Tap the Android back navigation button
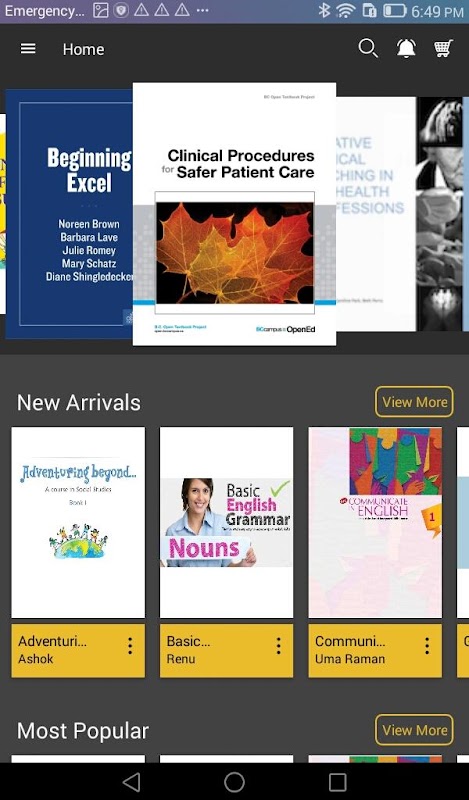This screenshot has width=469, height=800. click(x=132, y=782)
